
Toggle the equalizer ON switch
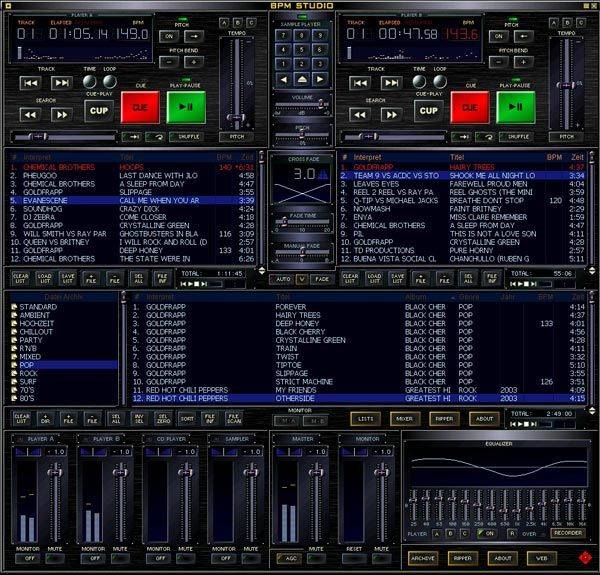pos(489,534)
